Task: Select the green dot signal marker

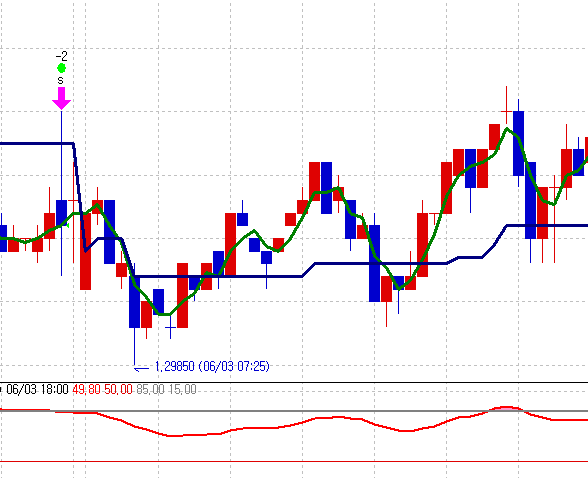Action: [62, 68]
